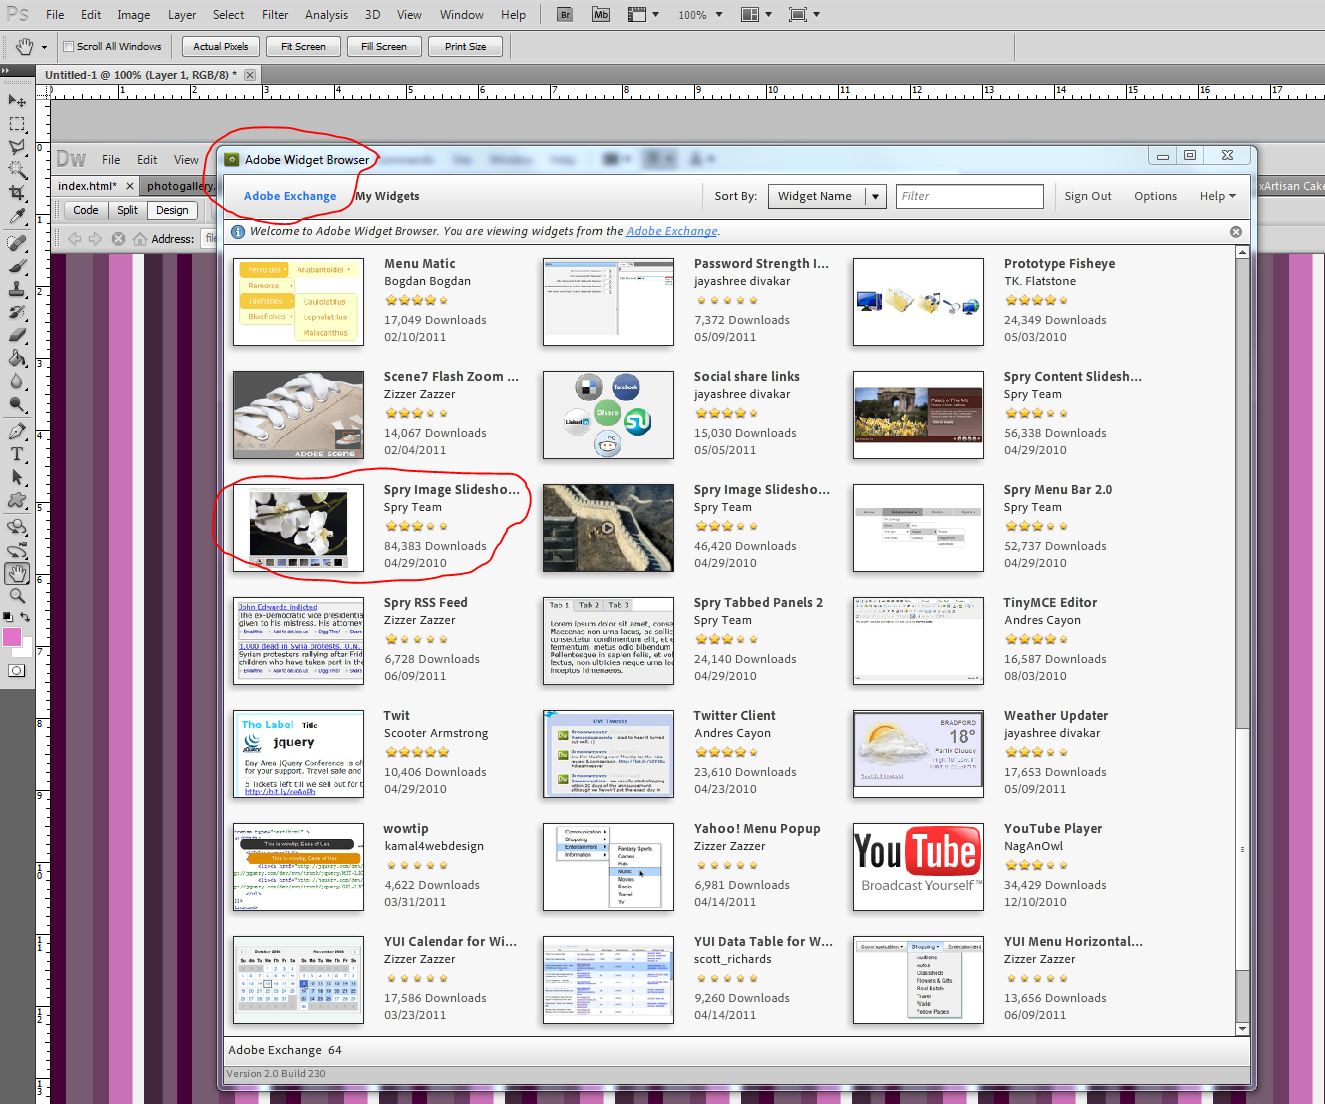Click Sign Out in Widget Browser
This screenshot has width=1325, height=1104.
[1088, 196]
